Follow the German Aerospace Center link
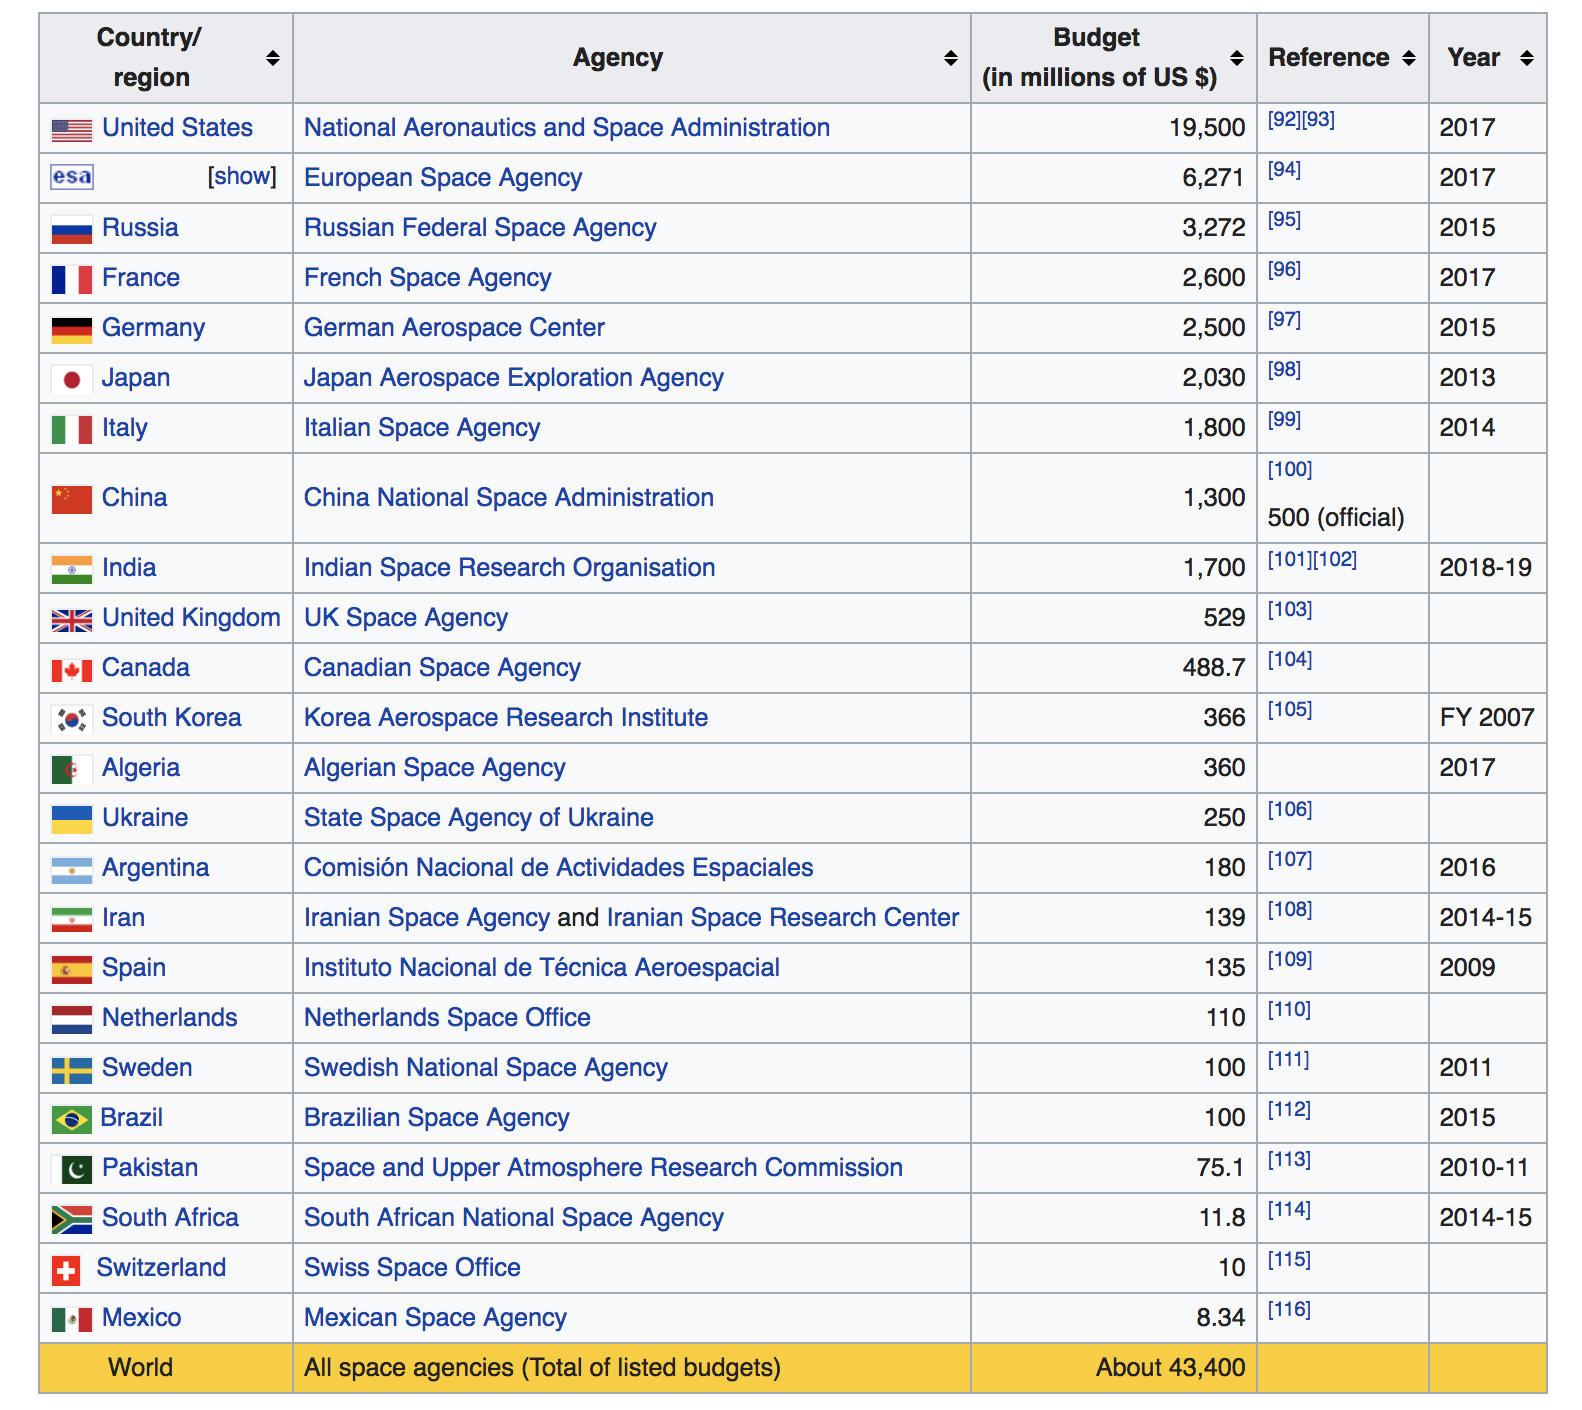This screenshot has width=1582, height=1410. tap(454, 328)
